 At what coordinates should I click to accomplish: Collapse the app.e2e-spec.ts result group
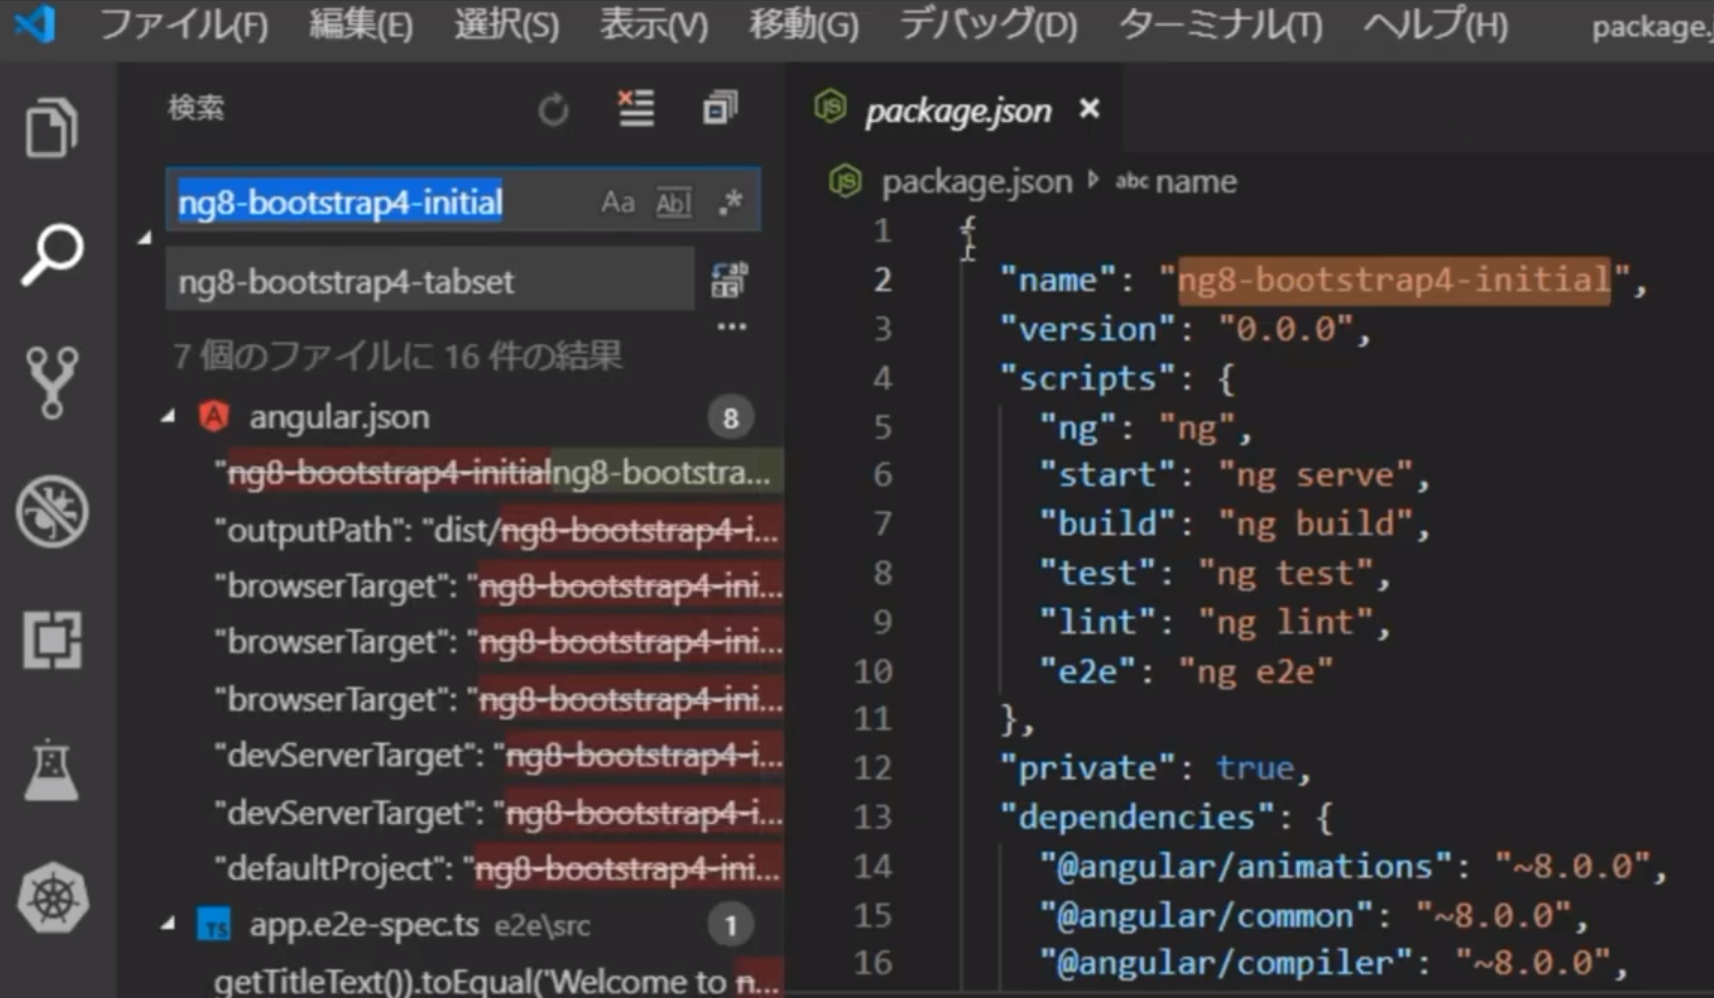[x=168, y=925]
